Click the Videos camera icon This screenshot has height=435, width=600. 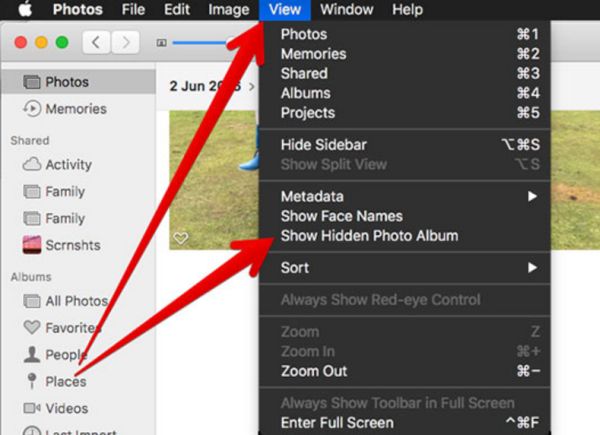point(31,408)
